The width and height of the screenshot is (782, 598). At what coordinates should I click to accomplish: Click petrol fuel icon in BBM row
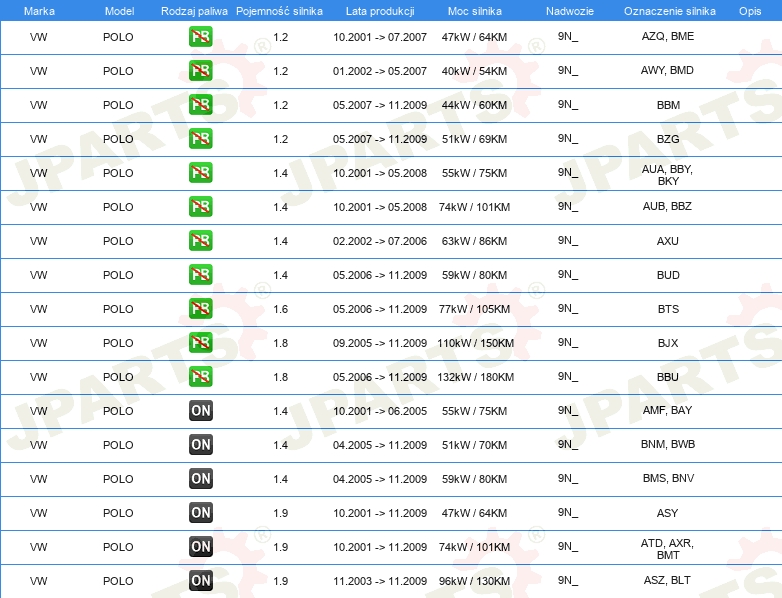(200, 104)
